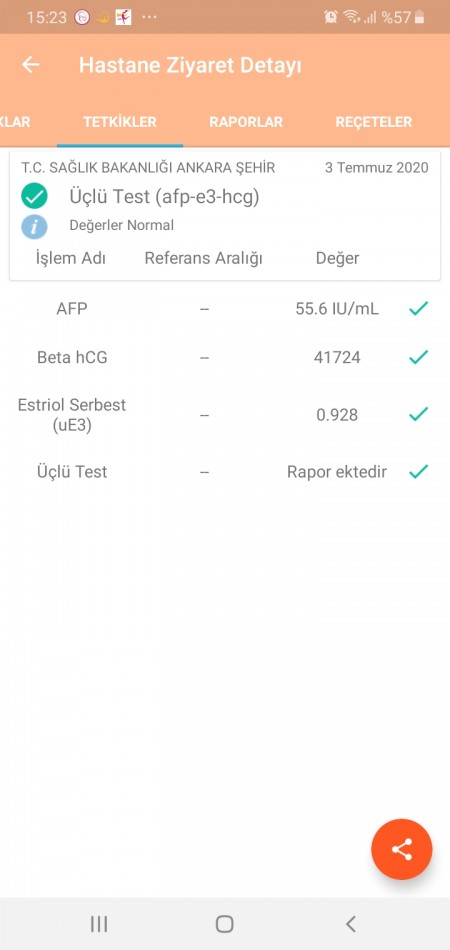450x950 pixels.
Task: Tap the alarm icon in the status bar
Action: (x=331, y=17)
